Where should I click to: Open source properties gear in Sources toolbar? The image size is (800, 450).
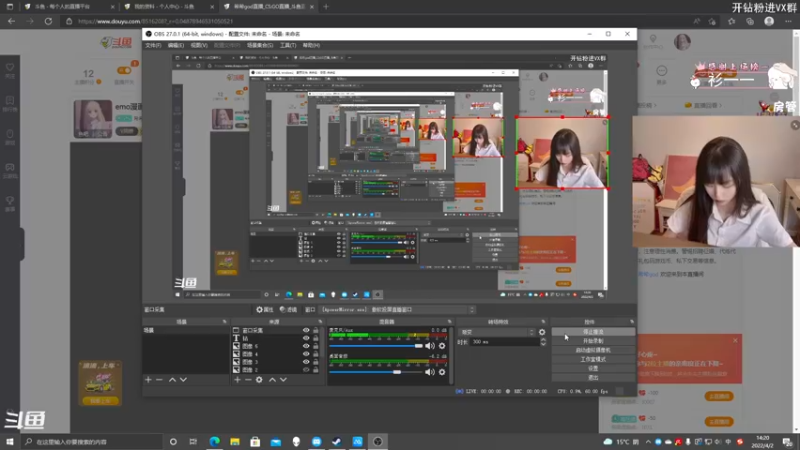click(x=259, y=380)
